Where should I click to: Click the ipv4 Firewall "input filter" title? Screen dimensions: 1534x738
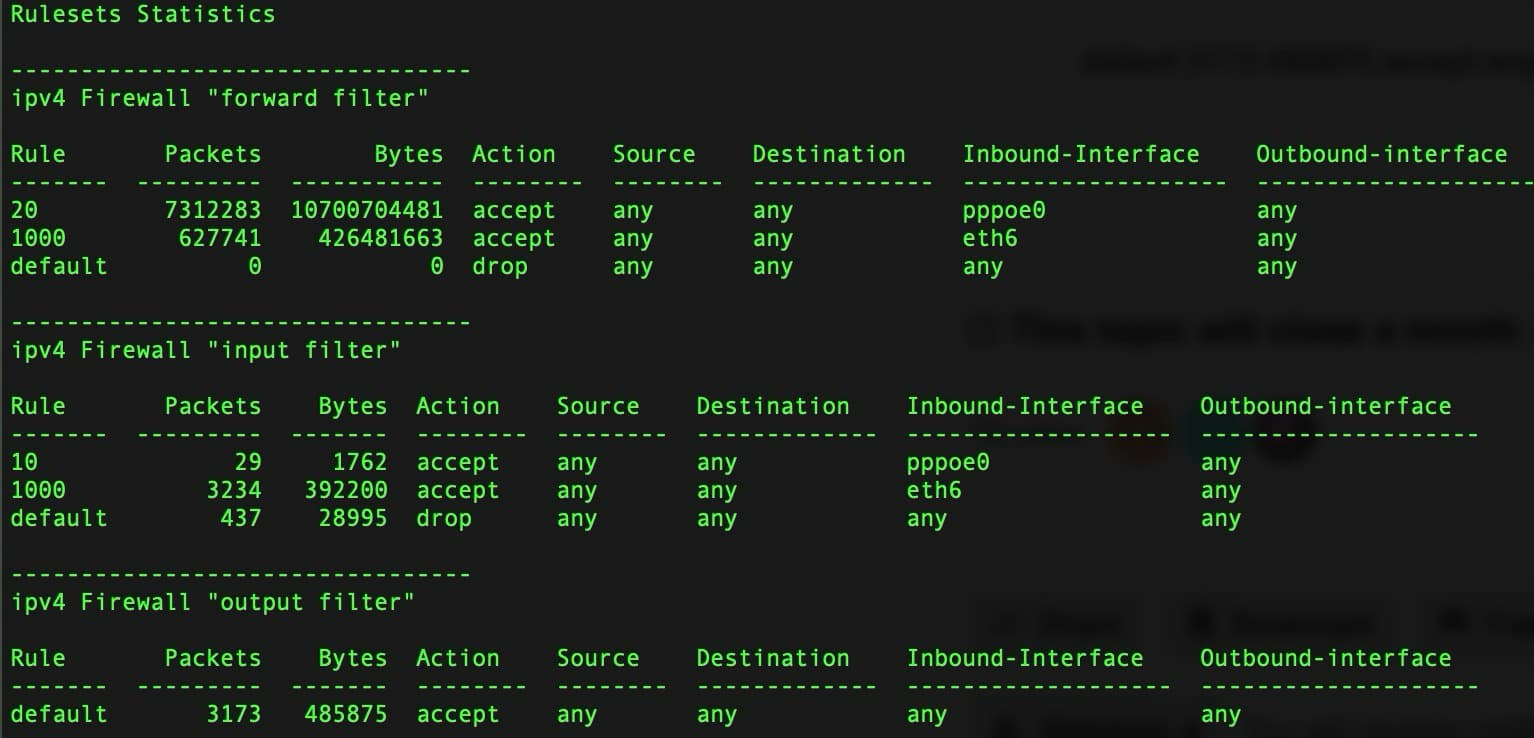tap(206, 350)
